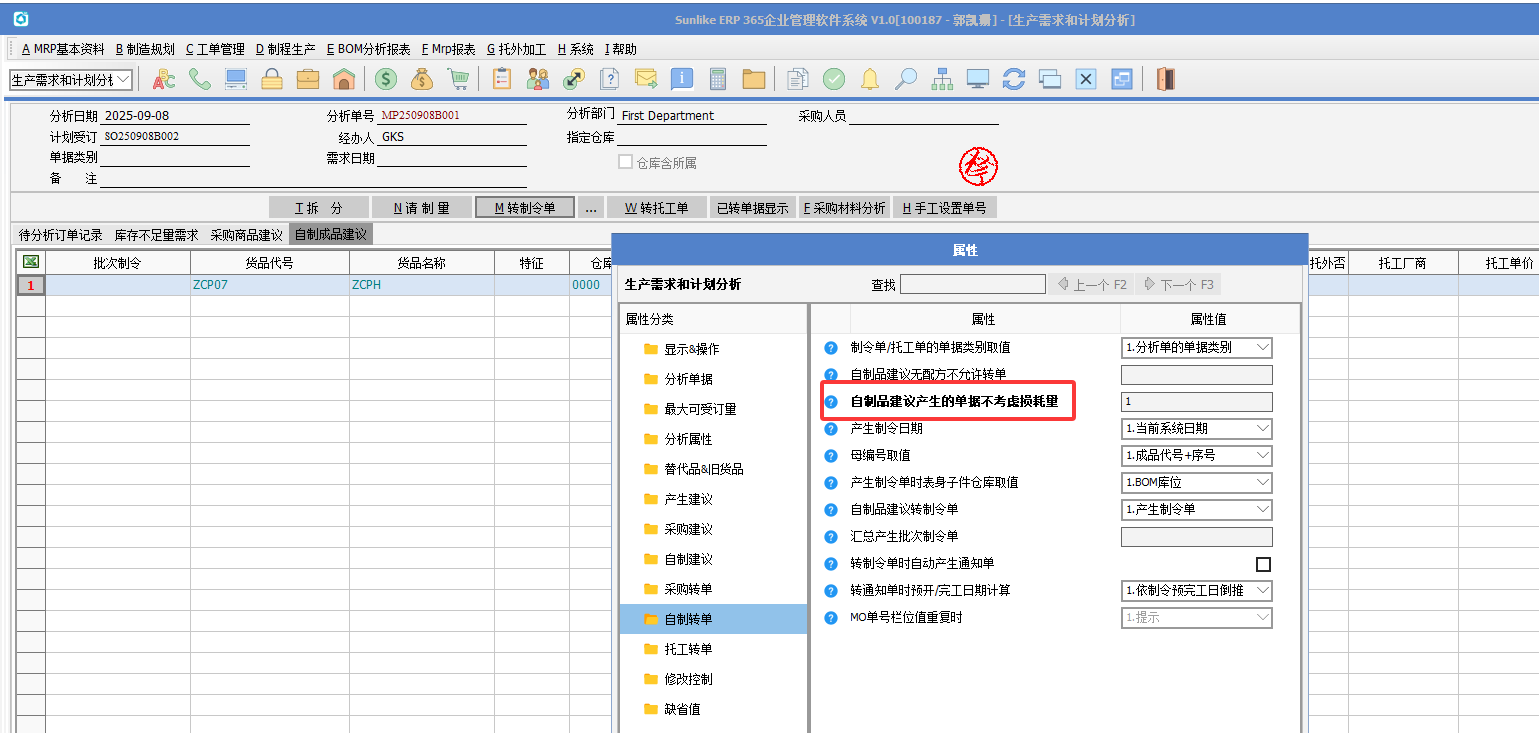
Task: Click the 查找 search input field
Action: (972, 285)
